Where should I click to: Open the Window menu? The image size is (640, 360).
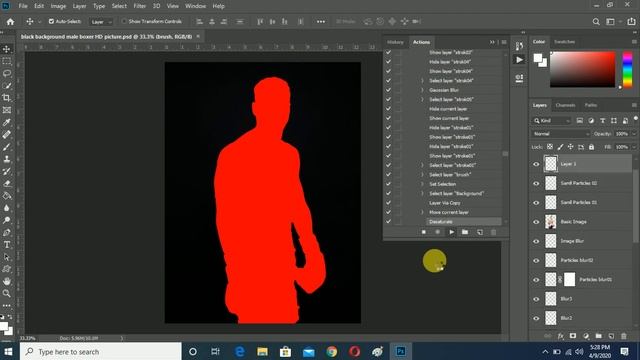196,6
